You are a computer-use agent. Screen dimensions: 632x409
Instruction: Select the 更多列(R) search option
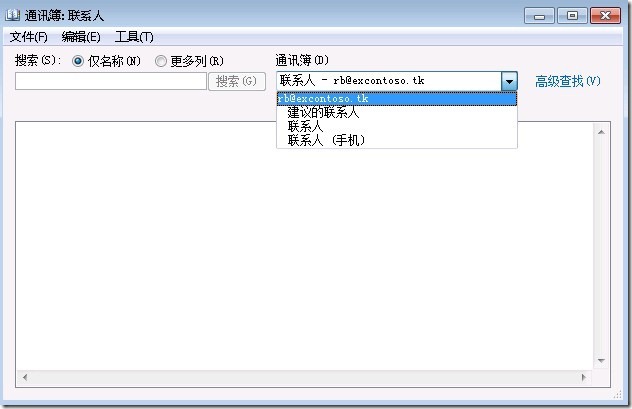(161, 61)
